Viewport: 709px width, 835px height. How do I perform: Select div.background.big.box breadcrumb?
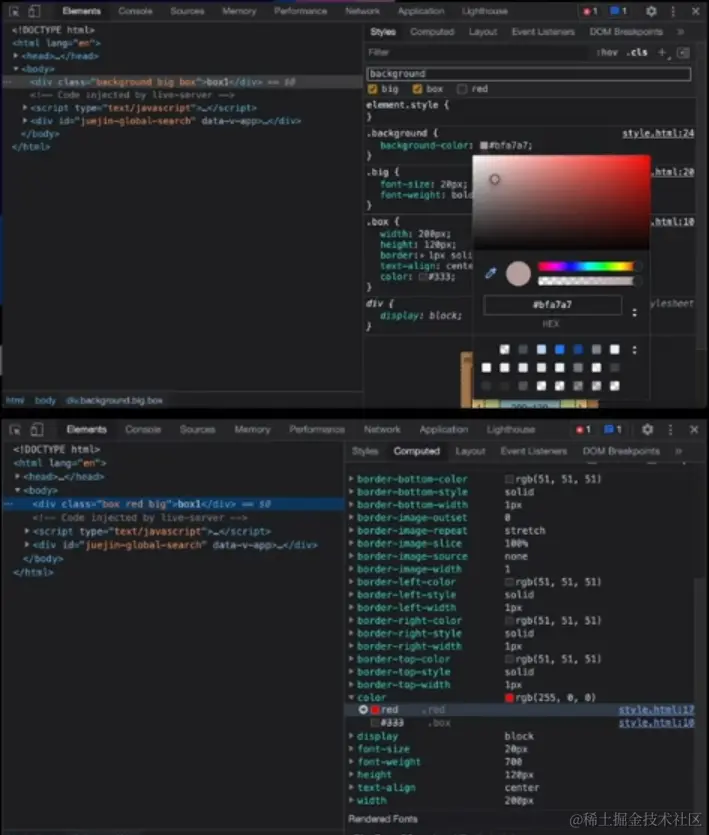click(x=115, y=400)
